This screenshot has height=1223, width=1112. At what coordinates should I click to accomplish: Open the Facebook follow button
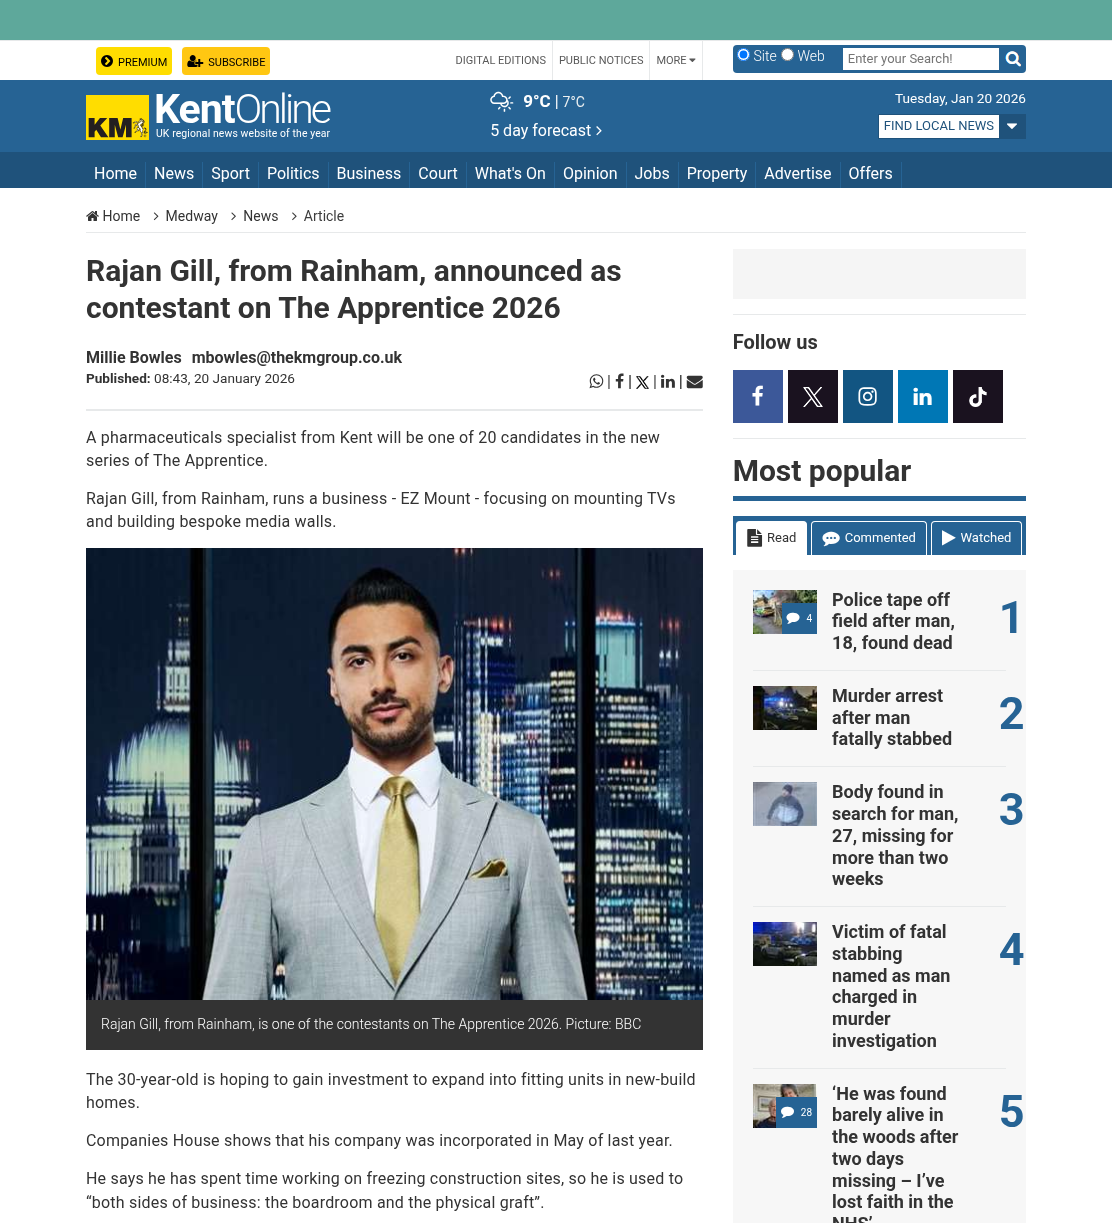[x=758, y=397]
